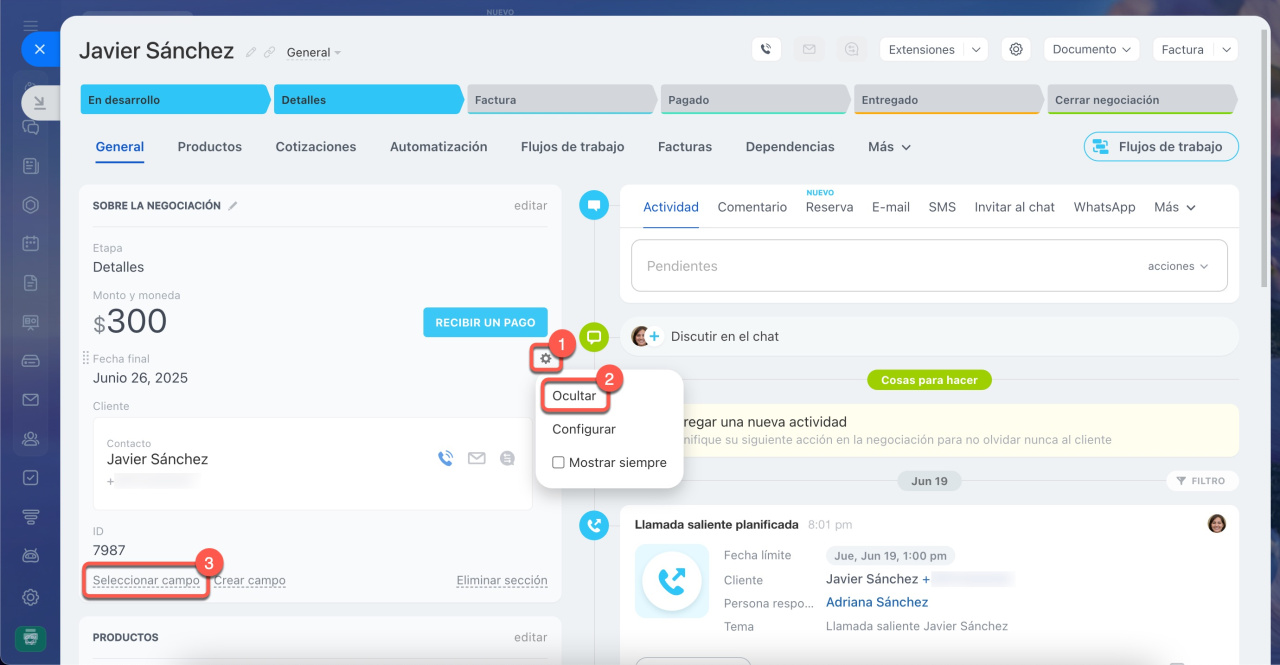
Task: Click editar in the PRODUCTOS section
Action: pyautogui.click(x=531, y=637)
